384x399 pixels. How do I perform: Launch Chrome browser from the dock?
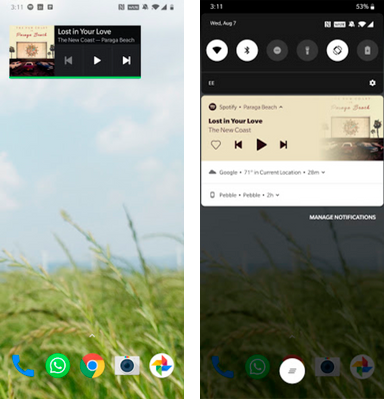[92, 366]
